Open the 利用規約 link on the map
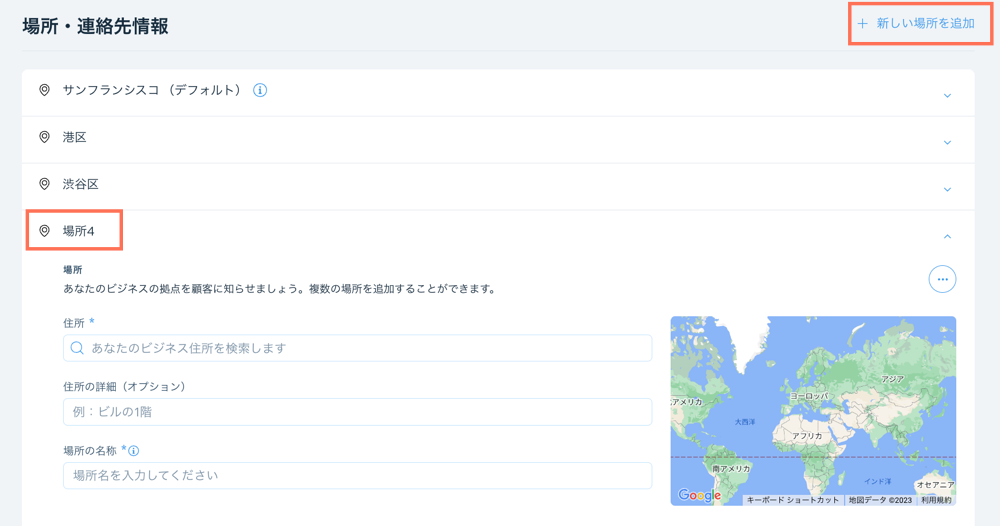The height and width of the screenshot is (526, 1000). [936, 500]
